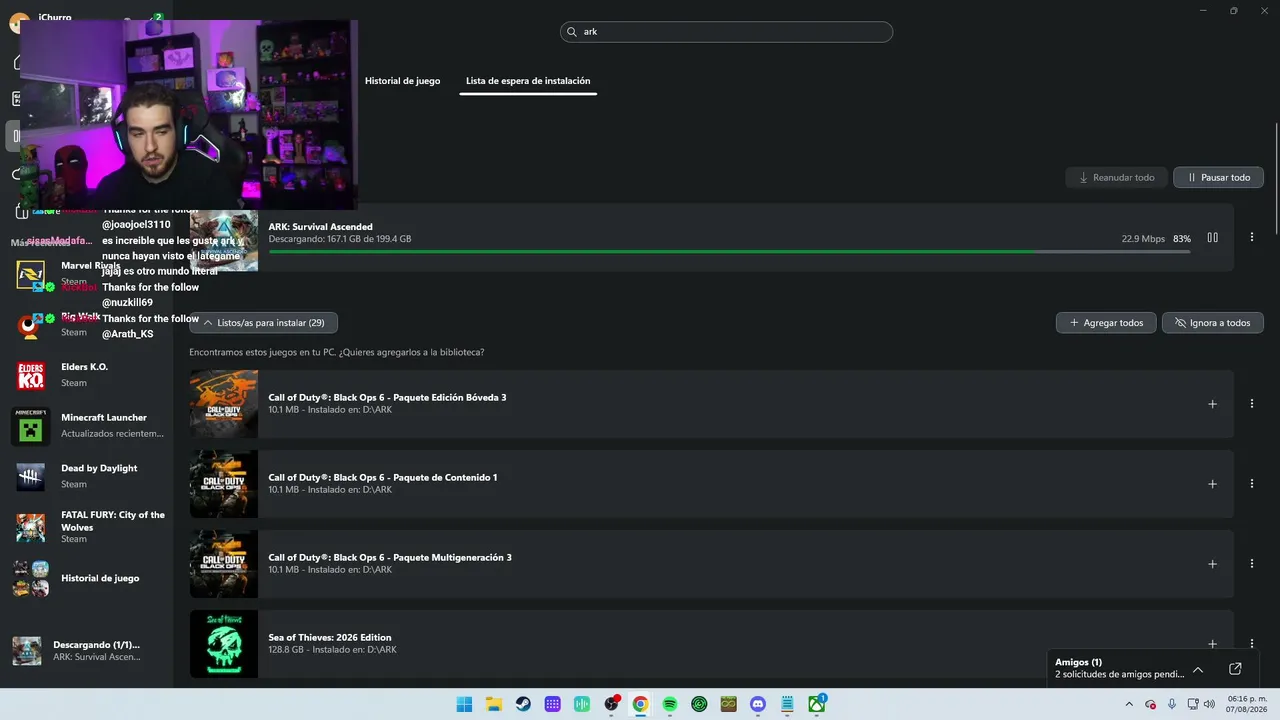Collapse the Listos/as para instalar (29) section

pos(263,323)
